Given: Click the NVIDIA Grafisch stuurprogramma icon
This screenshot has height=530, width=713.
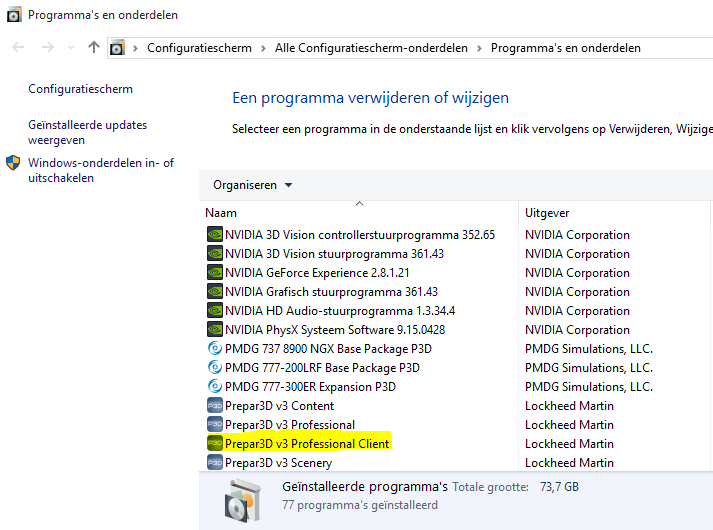Looking at the screenshot, I should pyautogui.click(x=215, y=292).
